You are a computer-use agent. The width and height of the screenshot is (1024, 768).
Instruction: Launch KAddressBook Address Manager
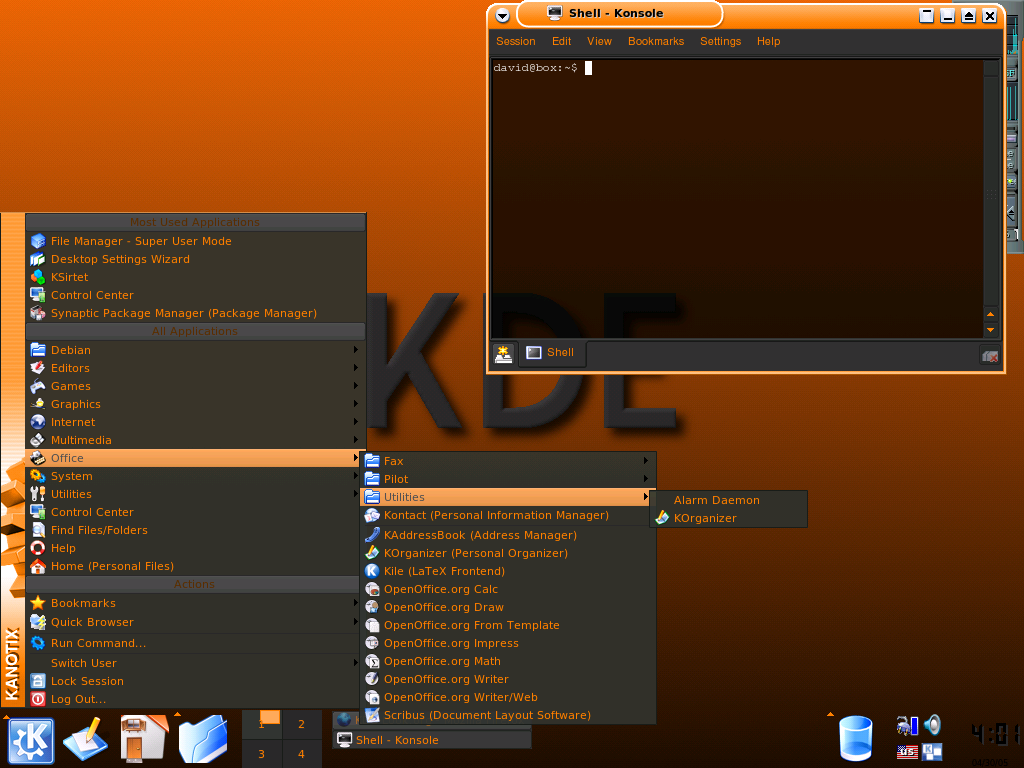pyautogui.click(x=507, y=535)
